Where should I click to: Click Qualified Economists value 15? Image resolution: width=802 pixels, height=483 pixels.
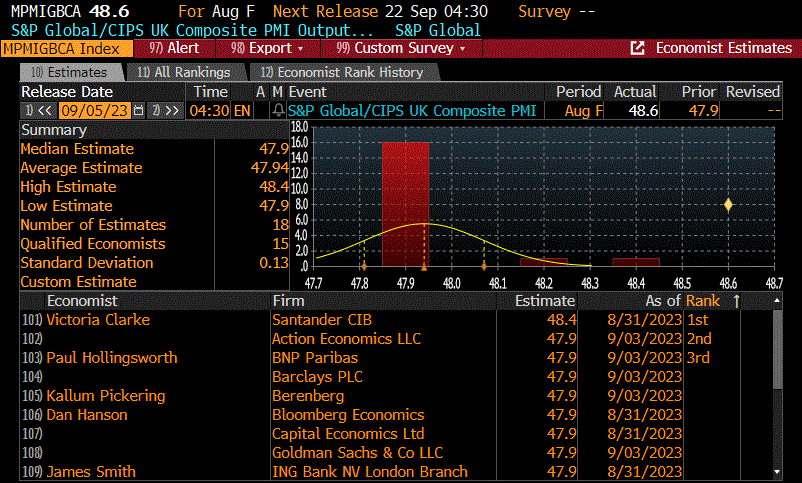[x=280, y=244]
